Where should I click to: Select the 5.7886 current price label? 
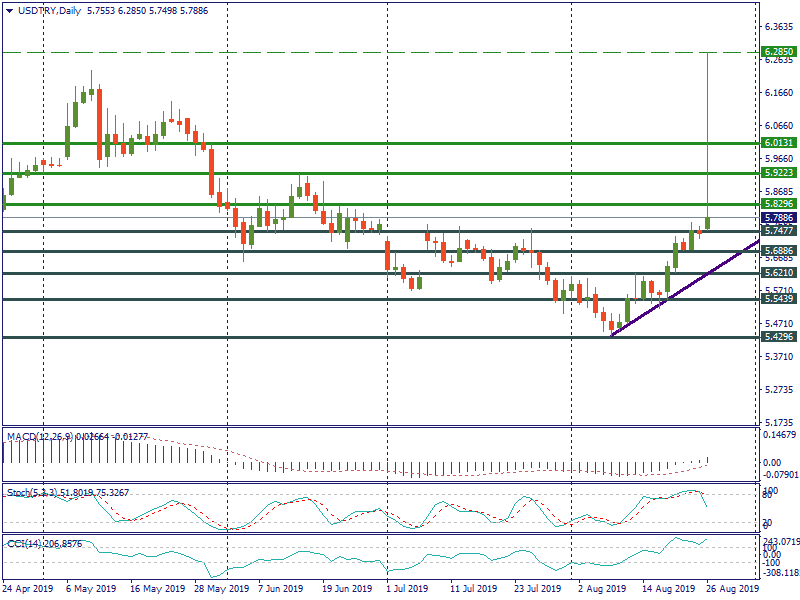(x=777, y=217)
